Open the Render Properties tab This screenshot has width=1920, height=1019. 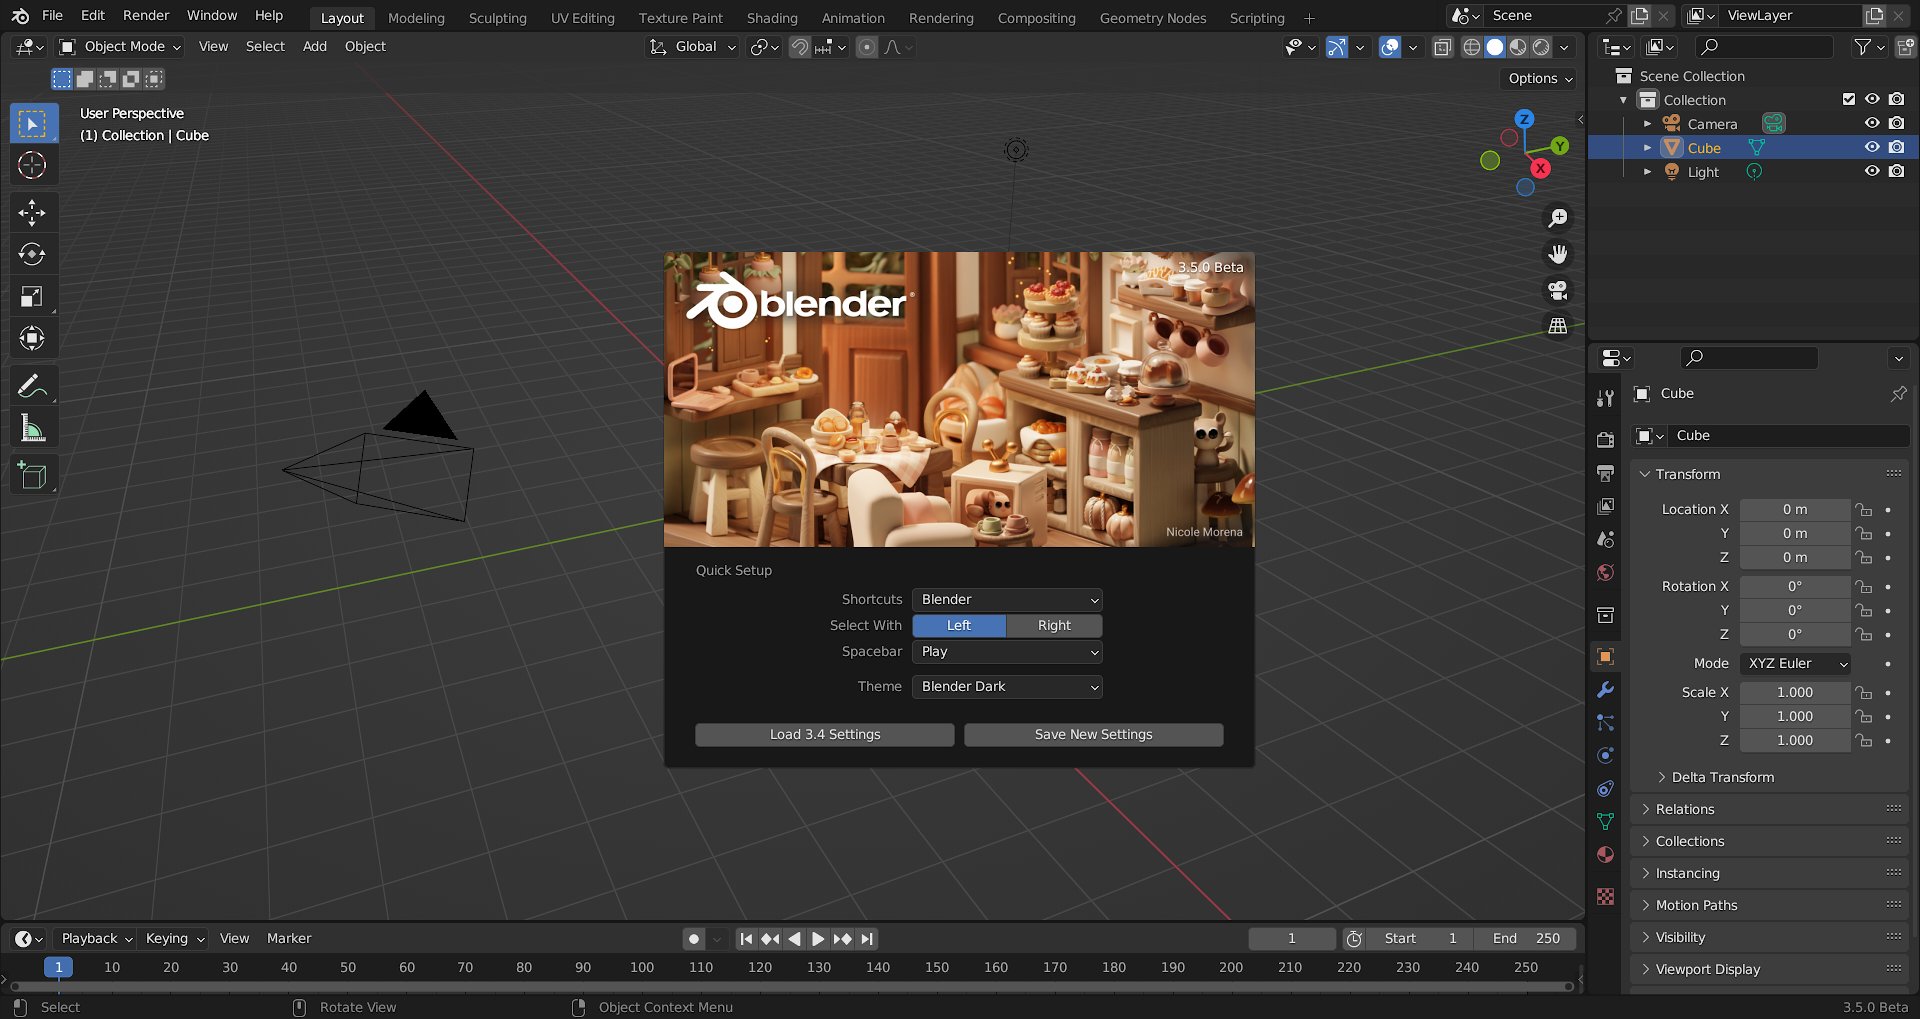tap(1605, 438)
